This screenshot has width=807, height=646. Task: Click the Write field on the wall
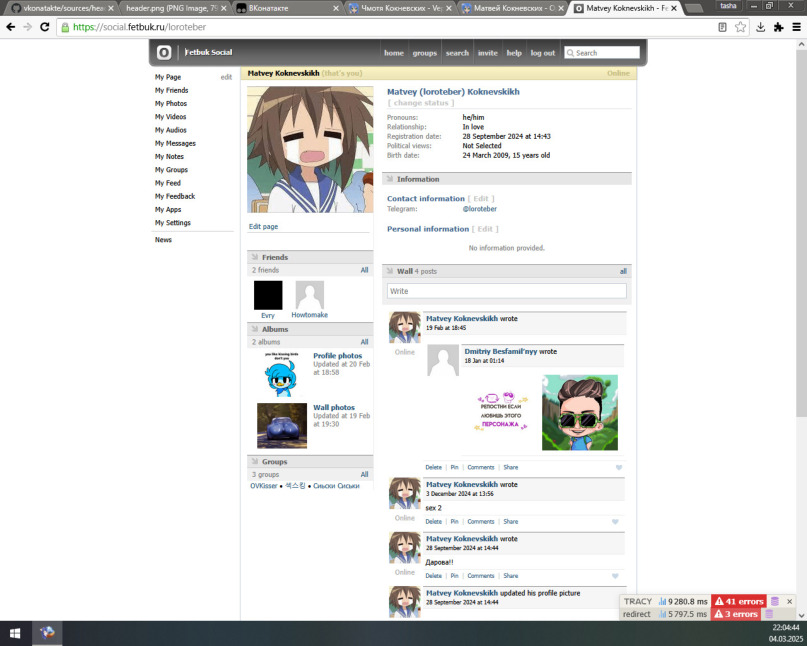pyautogui.click(x=506, y=291)
